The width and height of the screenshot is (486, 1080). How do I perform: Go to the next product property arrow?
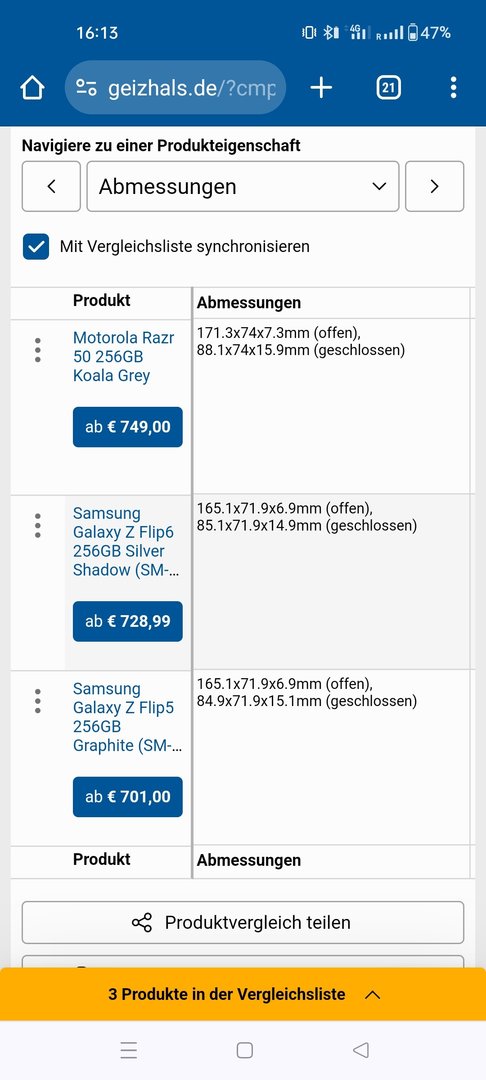[x=434, y=186]
